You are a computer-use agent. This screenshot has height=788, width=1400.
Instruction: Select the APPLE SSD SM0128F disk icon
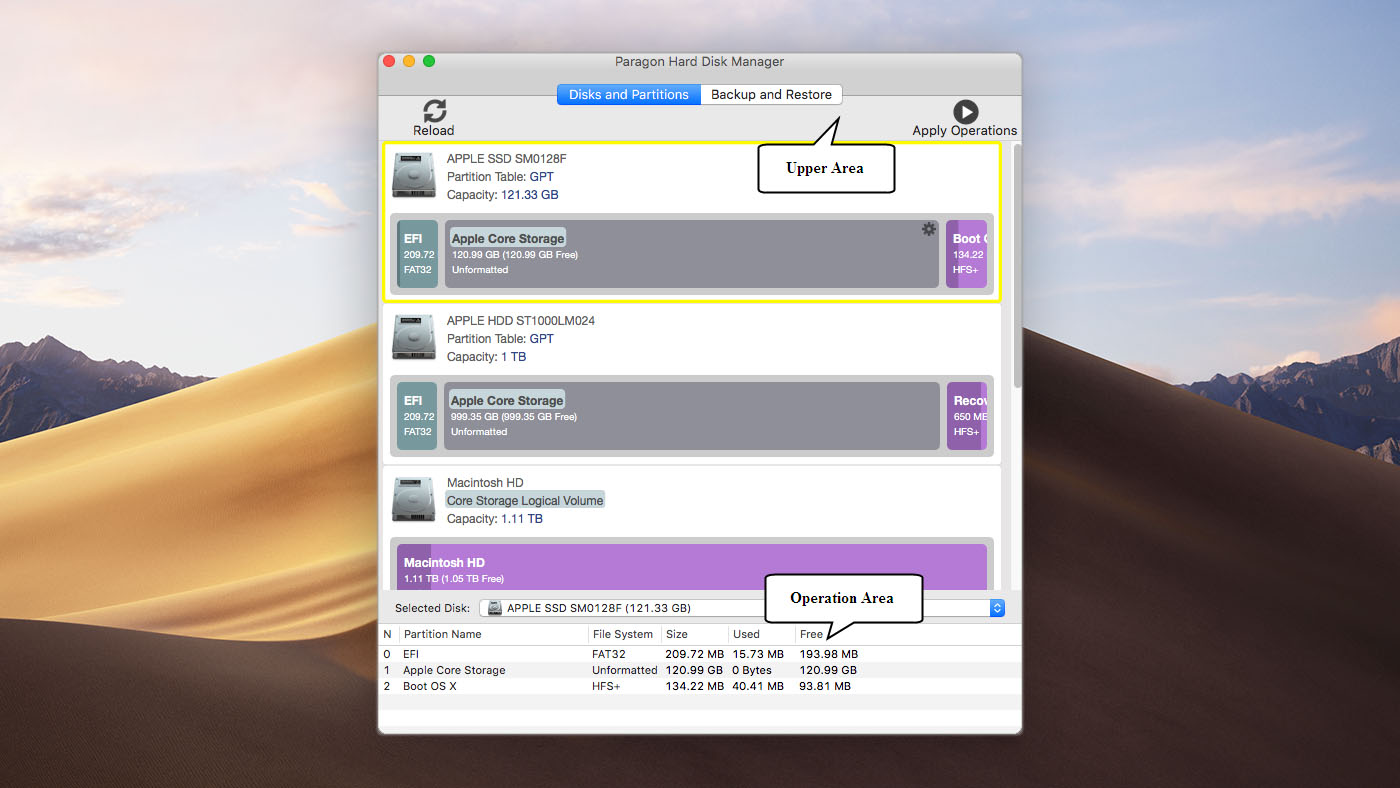(x=414, y=175)
